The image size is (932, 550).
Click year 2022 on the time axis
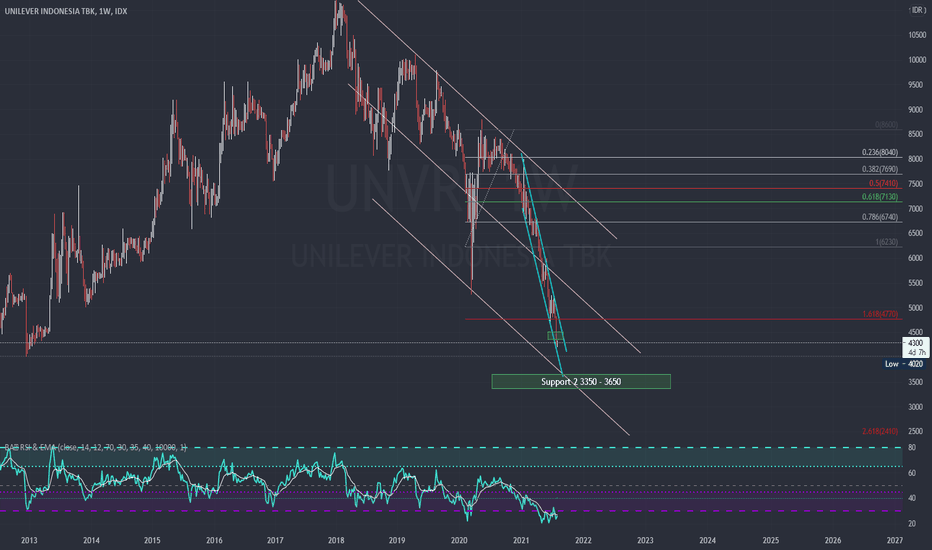click(x=583, y=540)
